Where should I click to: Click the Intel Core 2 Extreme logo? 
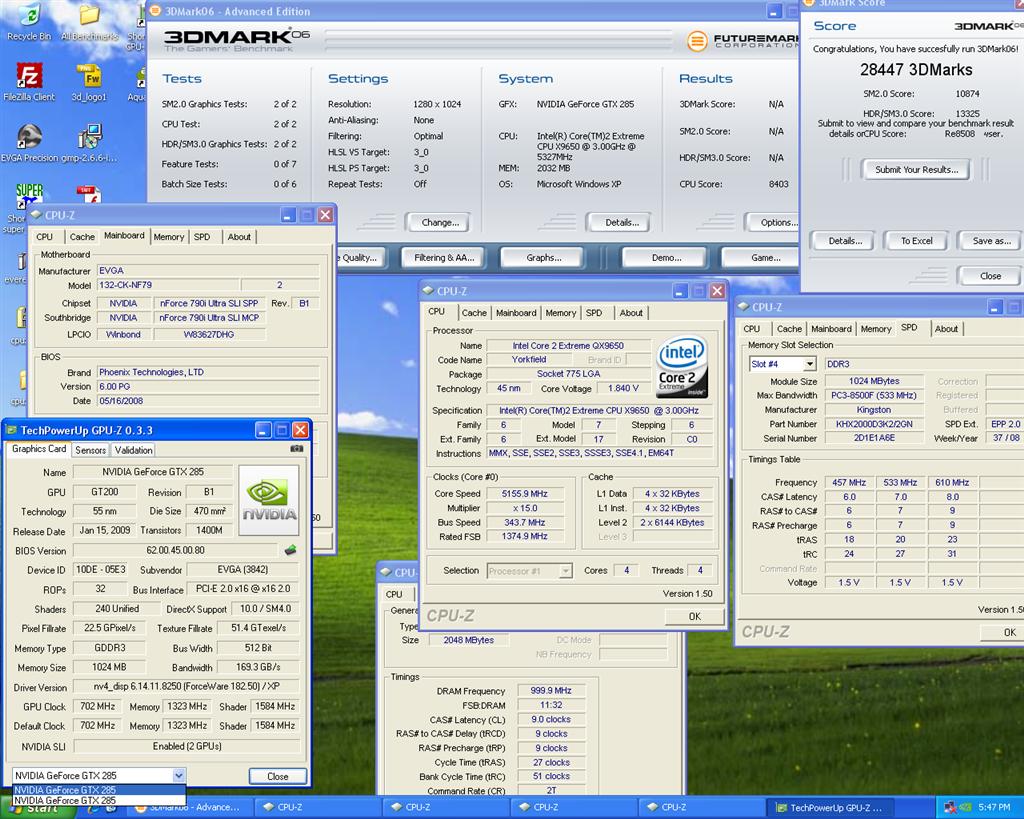point(682,367)
